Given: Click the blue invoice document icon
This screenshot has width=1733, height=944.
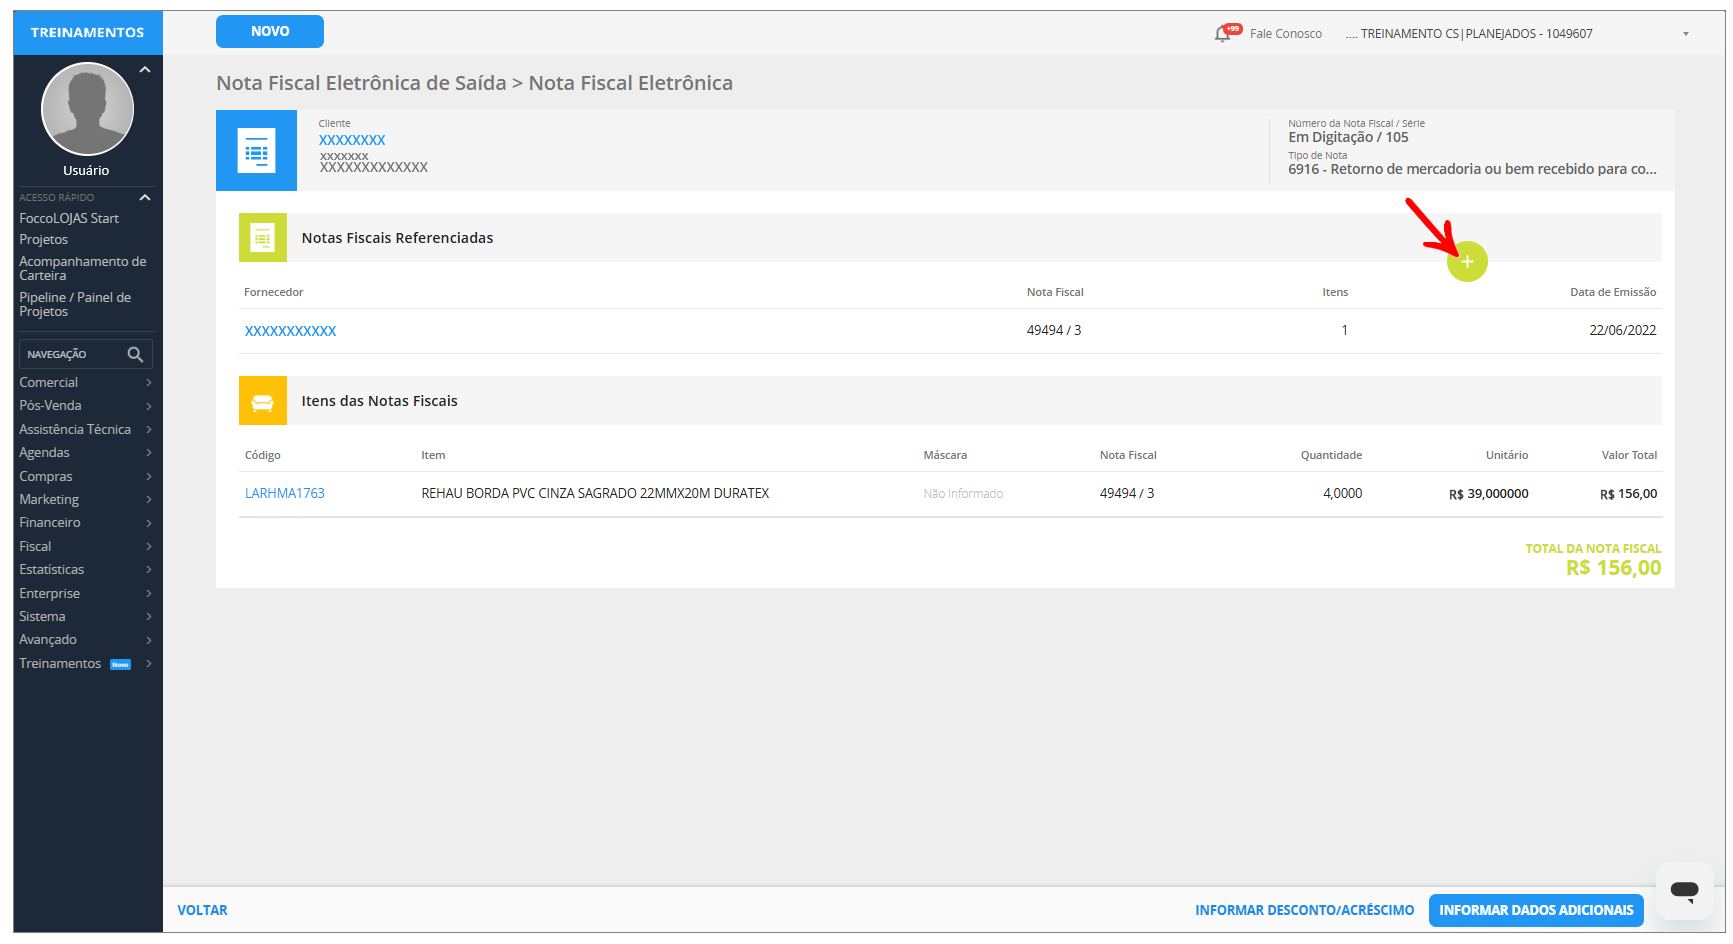Looking at the screenshot, I should [x=257, y=151].
